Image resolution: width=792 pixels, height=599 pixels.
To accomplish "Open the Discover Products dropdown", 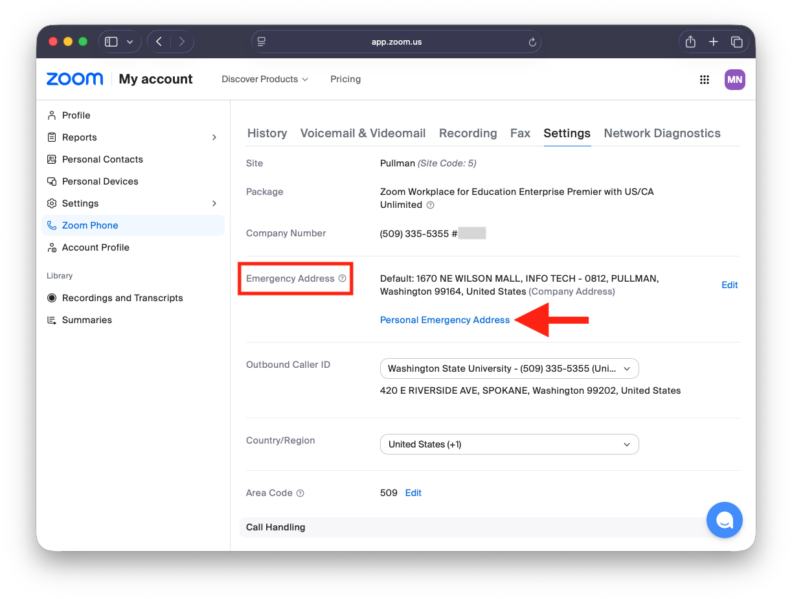I will click(265, 79).
